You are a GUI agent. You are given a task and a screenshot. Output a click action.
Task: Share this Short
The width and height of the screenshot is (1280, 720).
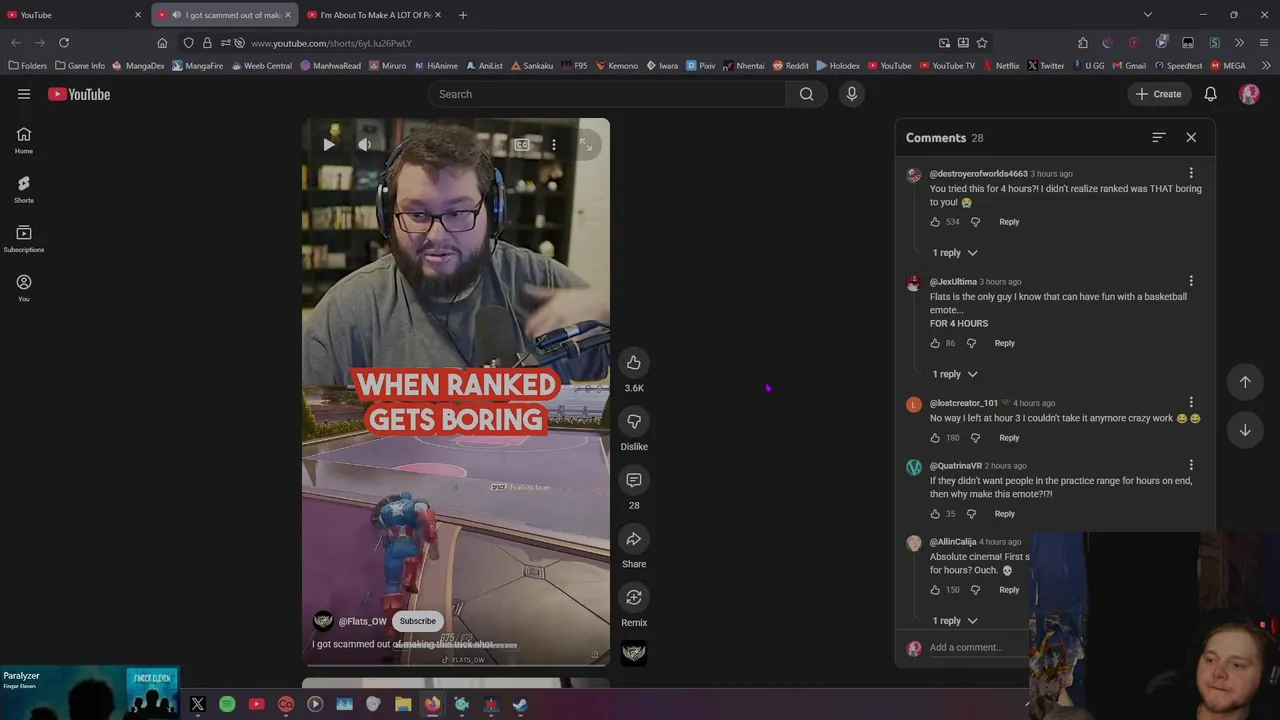[x=634, y=539]
